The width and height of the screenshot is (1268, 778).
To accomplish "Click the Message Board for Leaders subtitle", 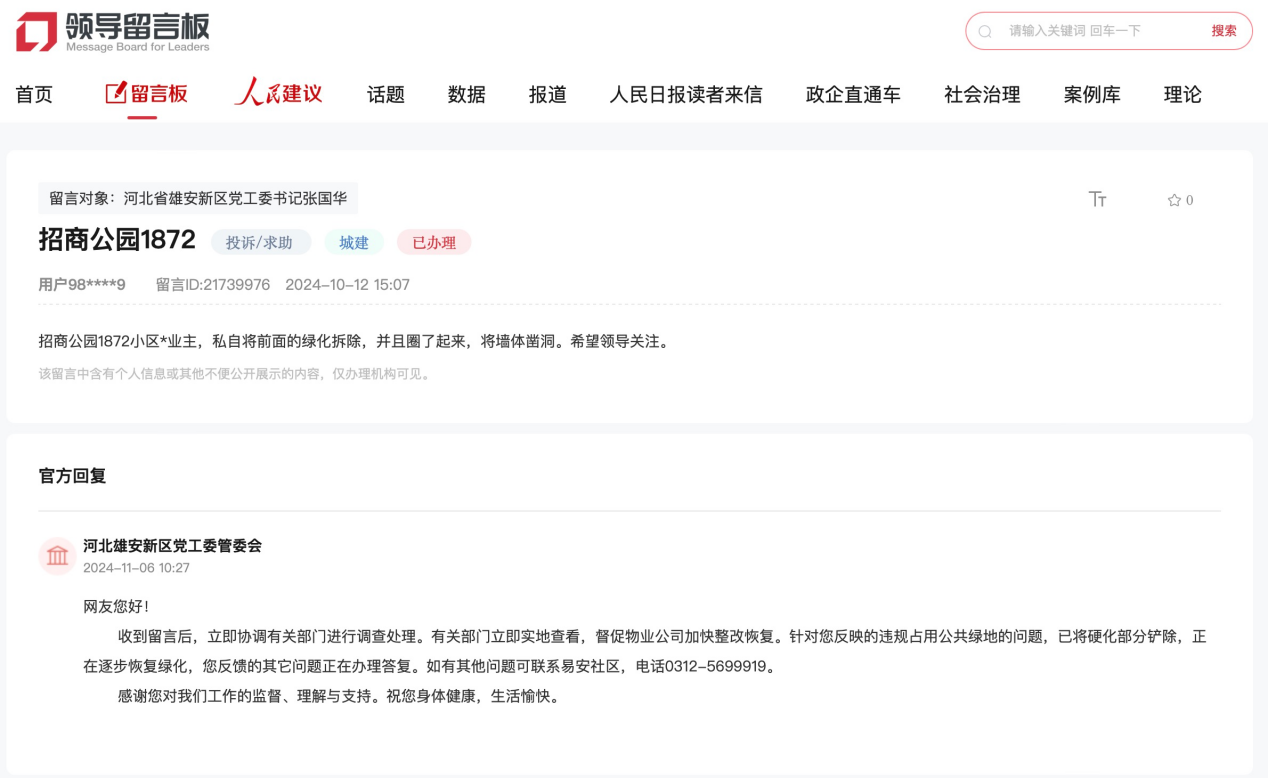I will click(138, 47).
